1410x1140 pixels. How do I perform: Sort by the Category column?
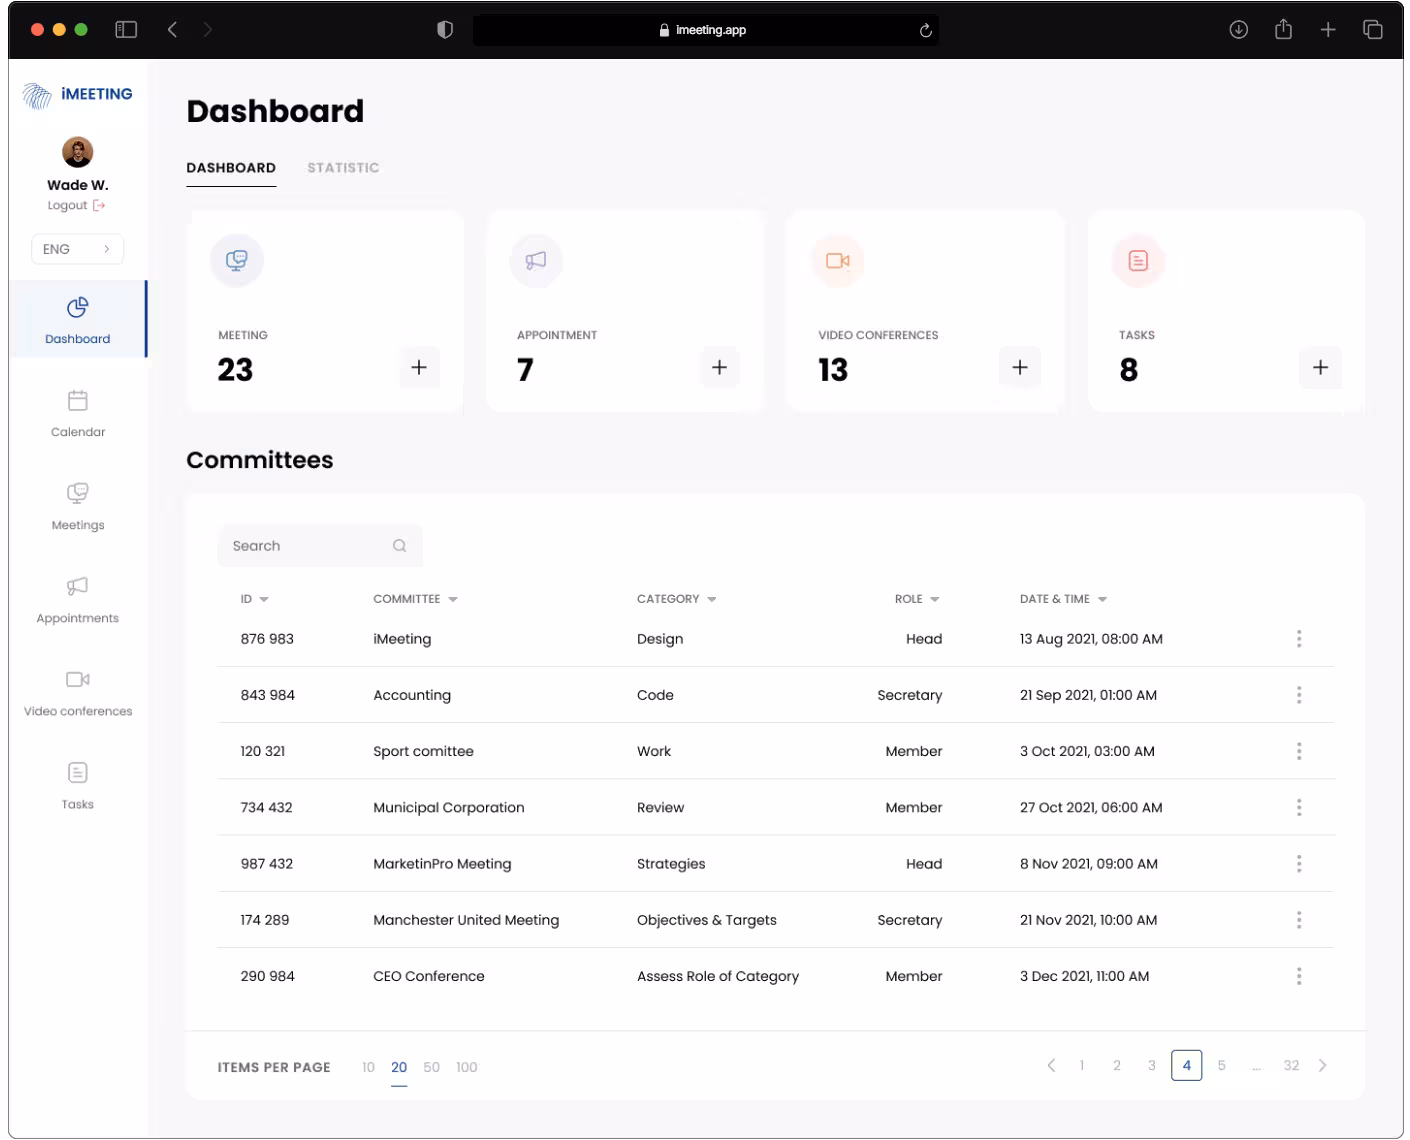677,599
